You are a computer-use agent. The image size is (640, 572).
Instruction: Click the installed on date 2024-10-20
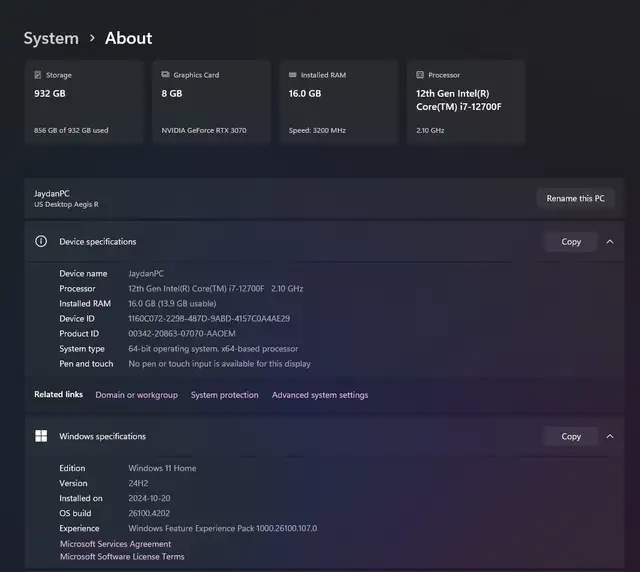point(149,498)
